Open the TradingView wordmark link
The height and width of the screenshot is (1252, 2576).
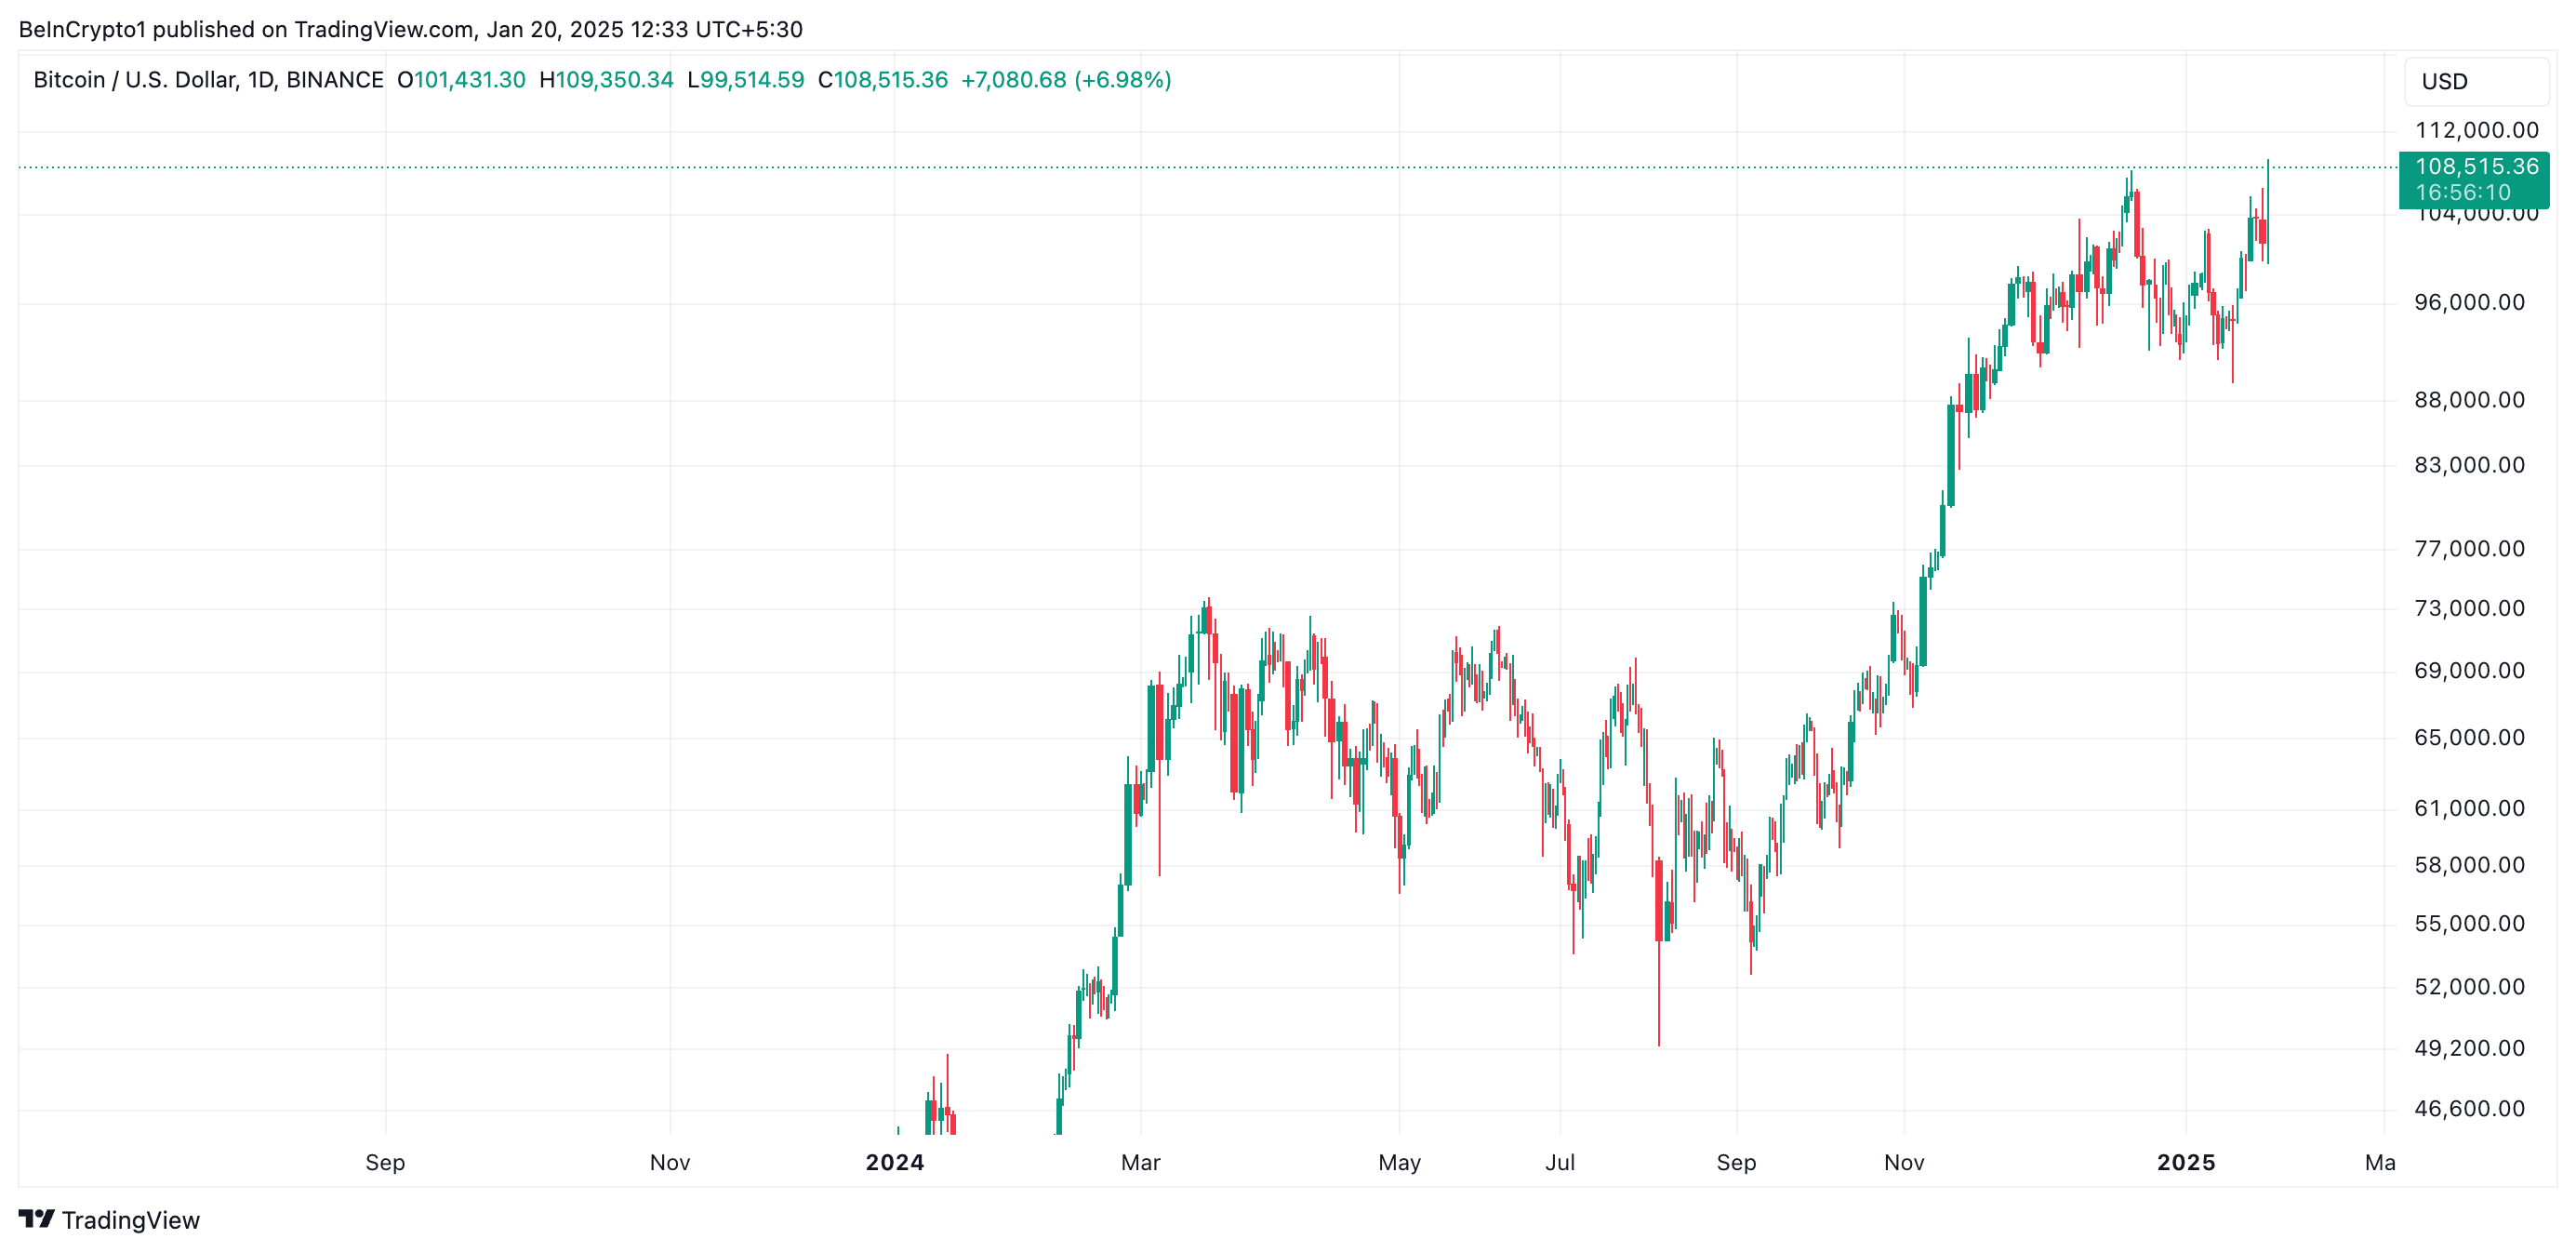pos(130,1220)
